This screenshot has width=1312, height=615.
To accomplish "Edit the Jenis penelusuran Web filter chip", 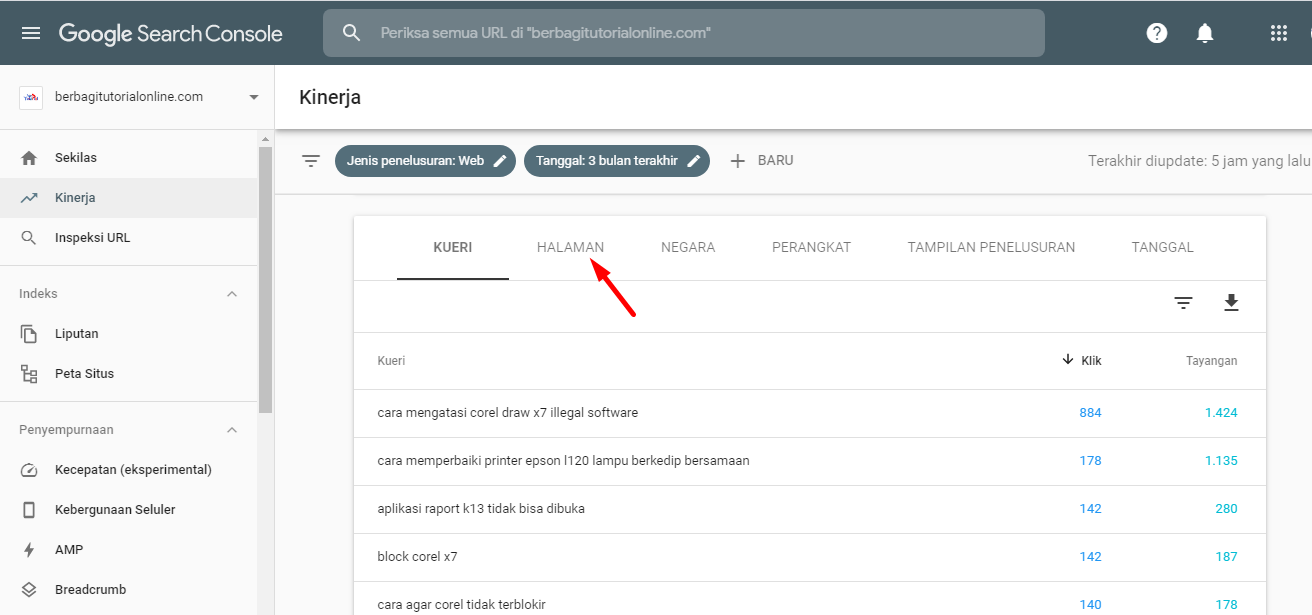I will tap(500, 160).
